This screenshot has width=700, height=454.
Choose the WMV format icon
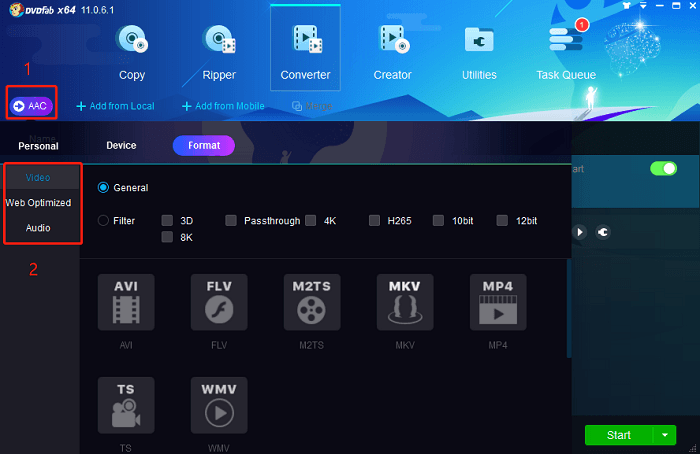219,405
